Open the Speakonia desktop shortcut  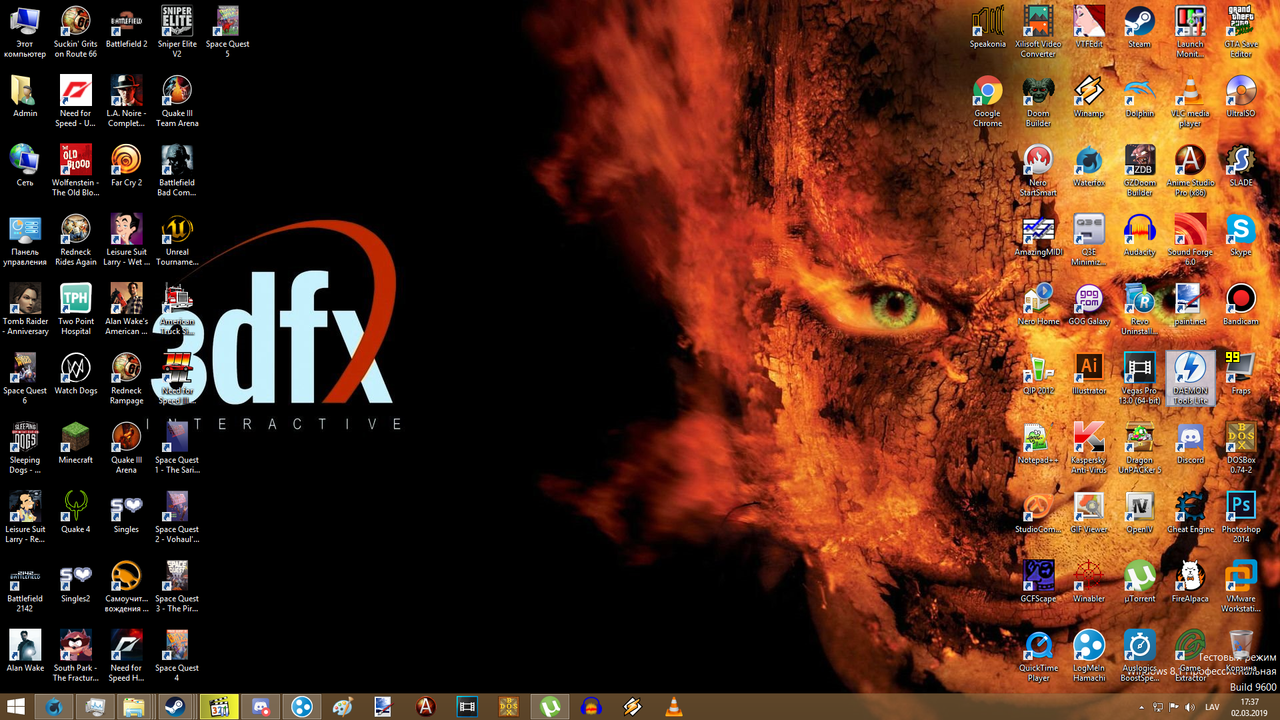point(987,28)
